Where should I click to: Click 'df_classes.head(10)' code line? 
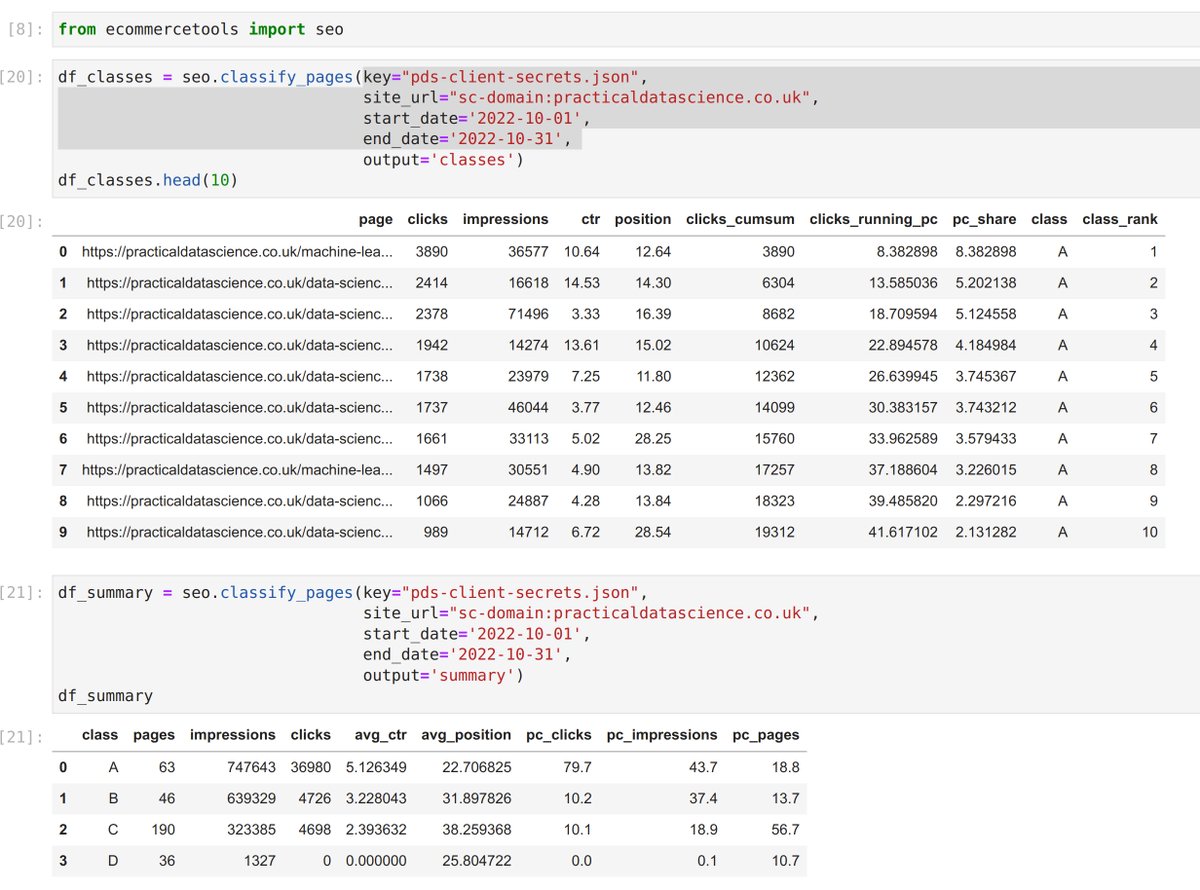pyautogui.click(x=148, y=181)
